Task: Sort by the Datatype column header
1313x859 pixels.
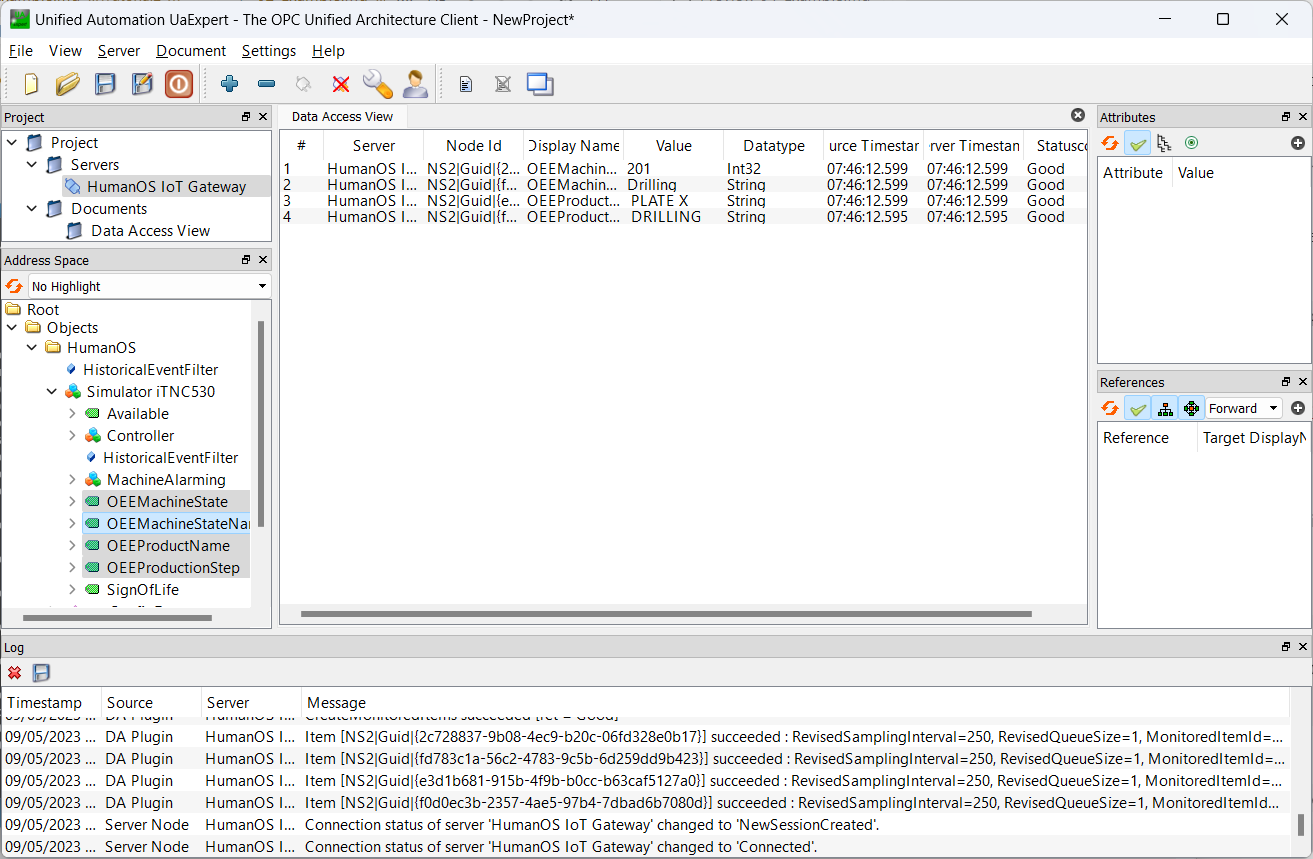Action: pos(774,146)
